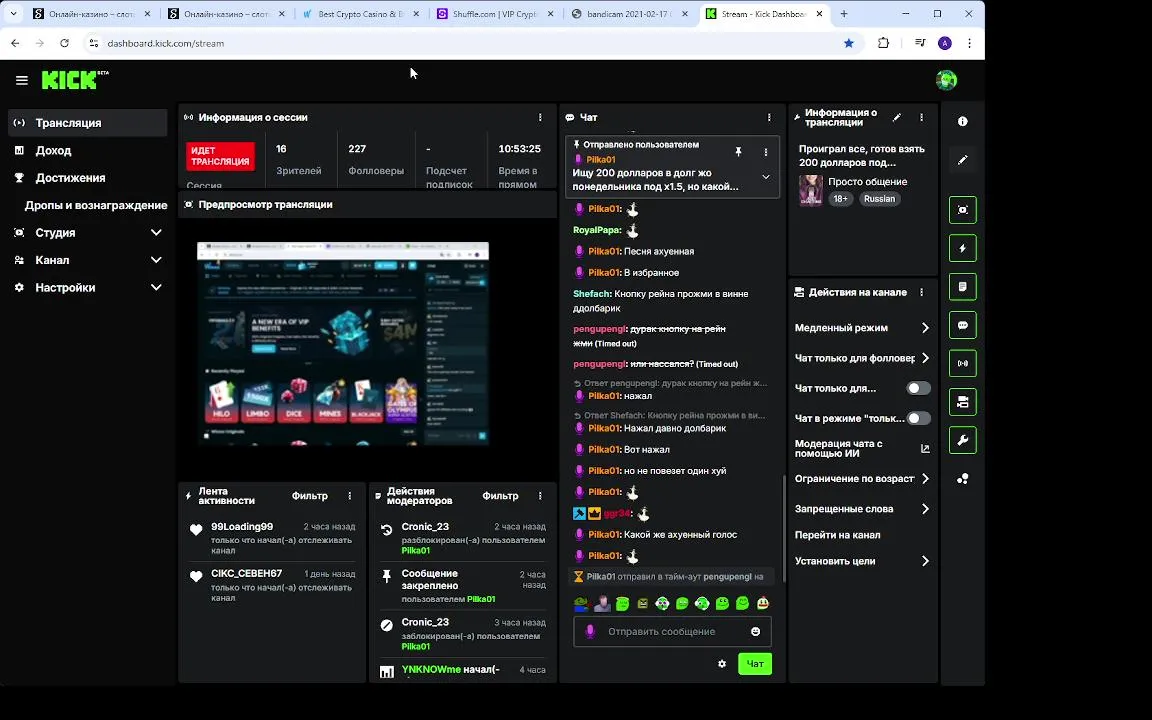This screenshot has height=720, width=1152.
Task: Open Медленный режим options
Action: pyautogui.click(x=863, y=328)
